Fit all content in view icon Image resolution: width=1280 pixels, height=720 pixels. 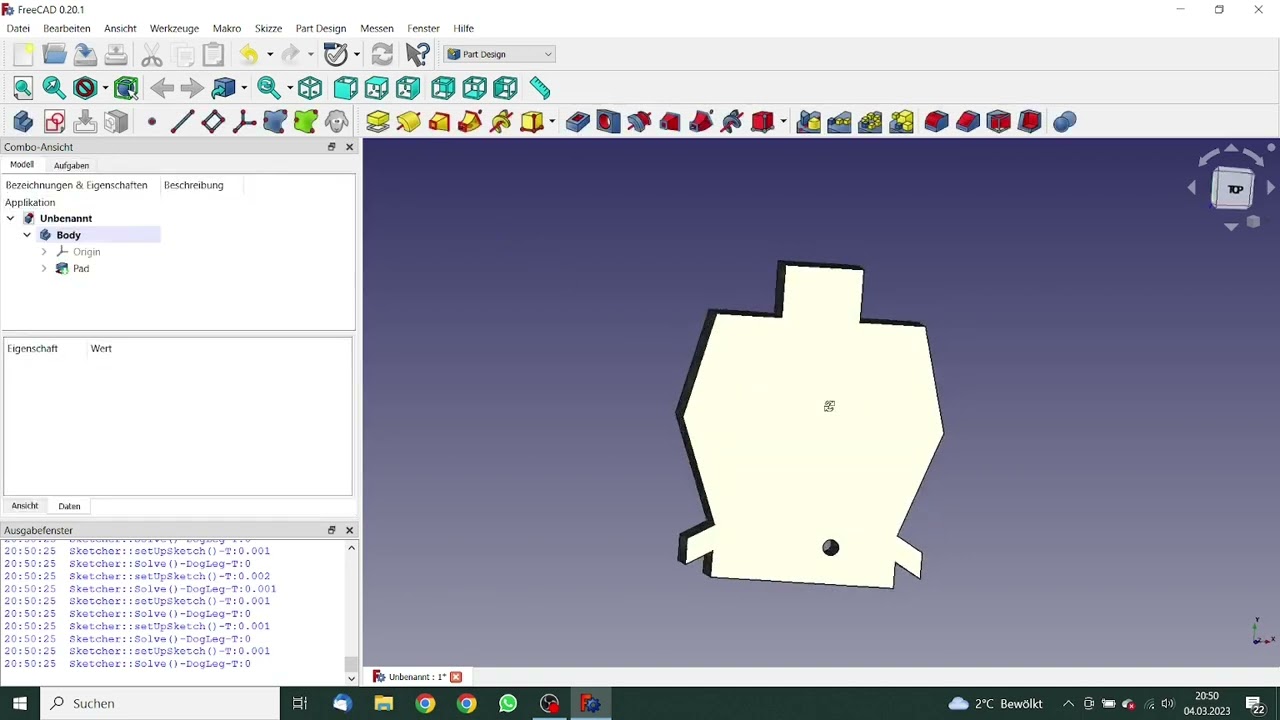[x=23, y=88]
